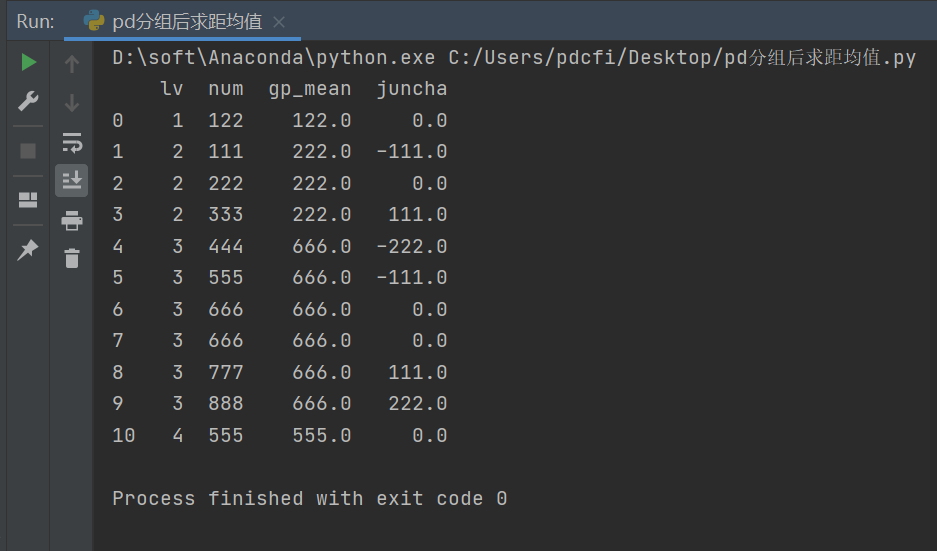Print the console output with the printer icon
Image resolution: width=937 pixels, height=551 pixels.
click(71, 220)
